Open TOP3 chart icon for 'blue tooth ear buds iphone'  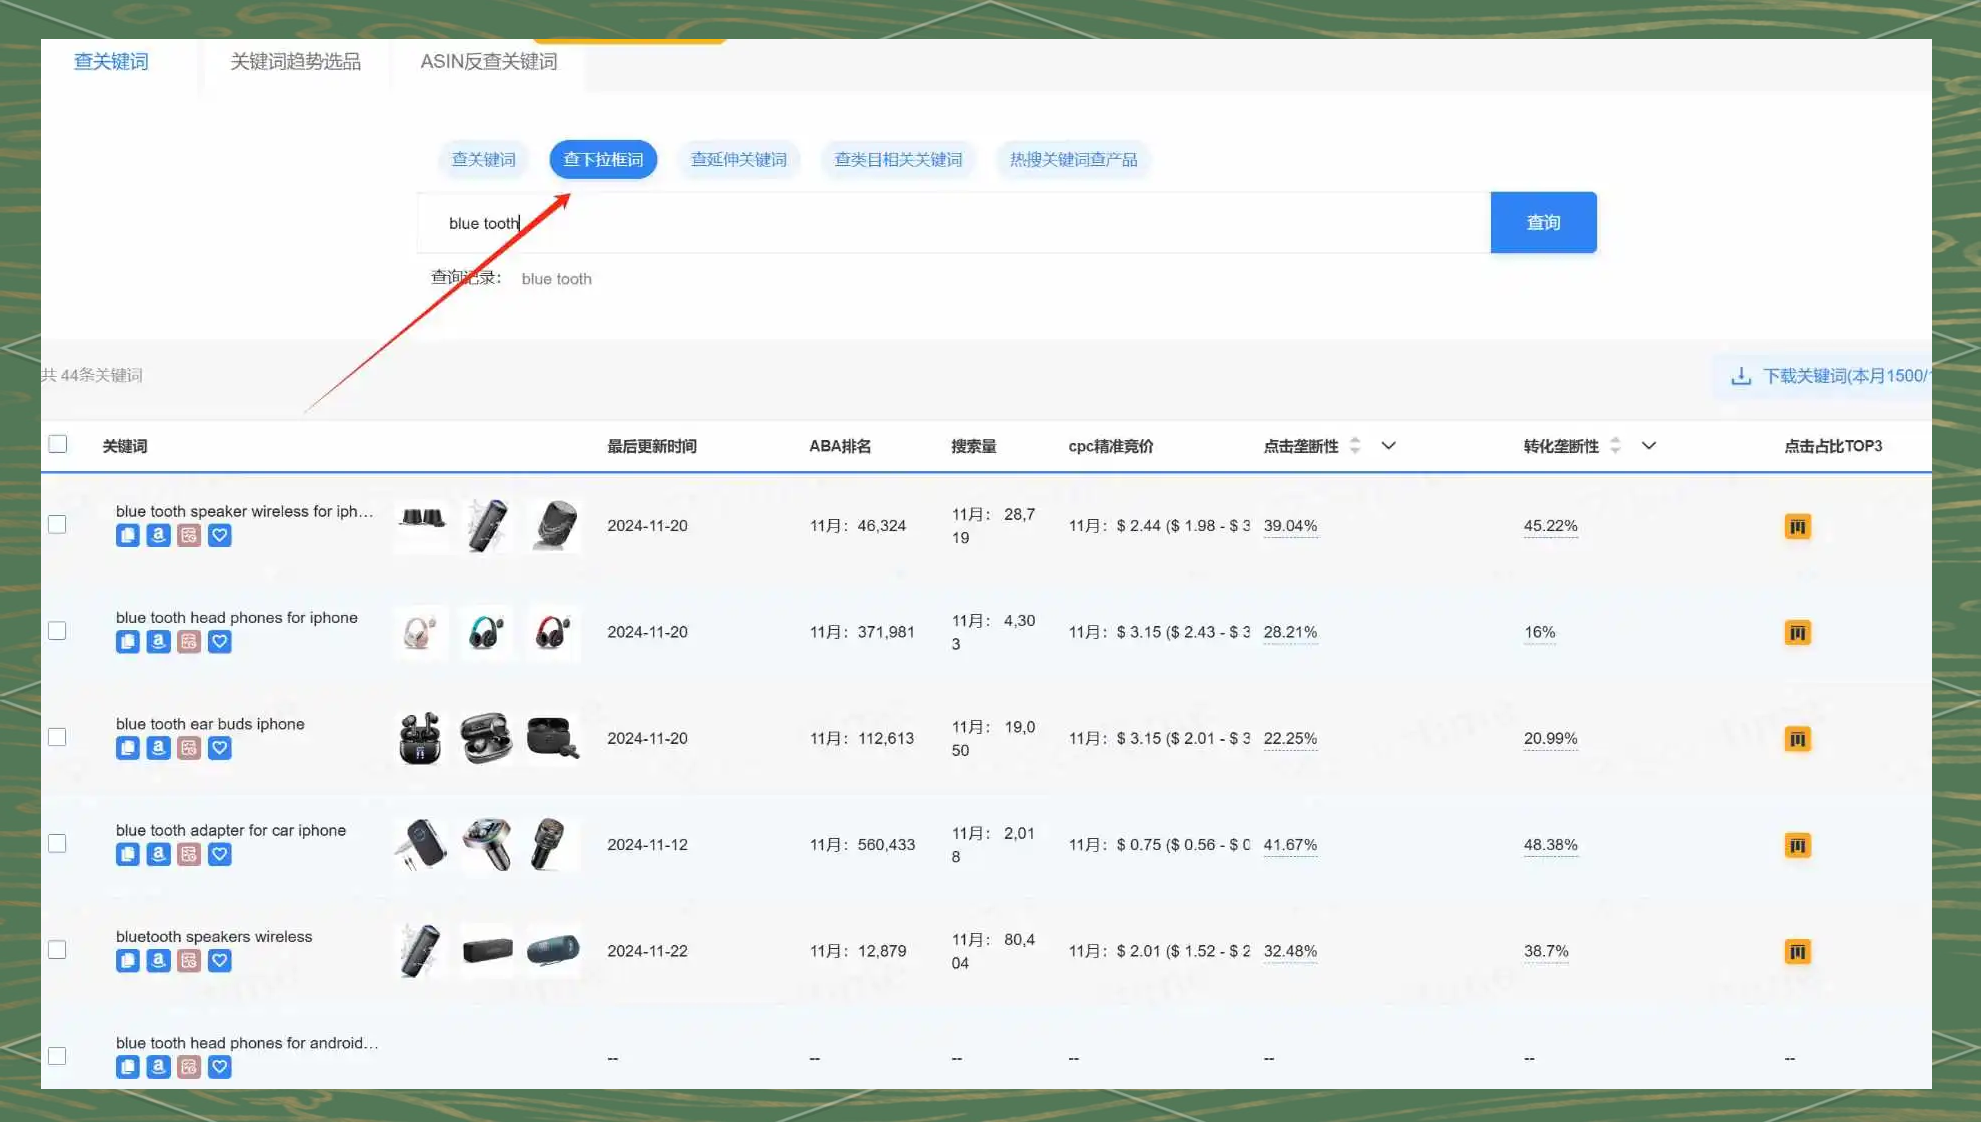pos(1797,739)
